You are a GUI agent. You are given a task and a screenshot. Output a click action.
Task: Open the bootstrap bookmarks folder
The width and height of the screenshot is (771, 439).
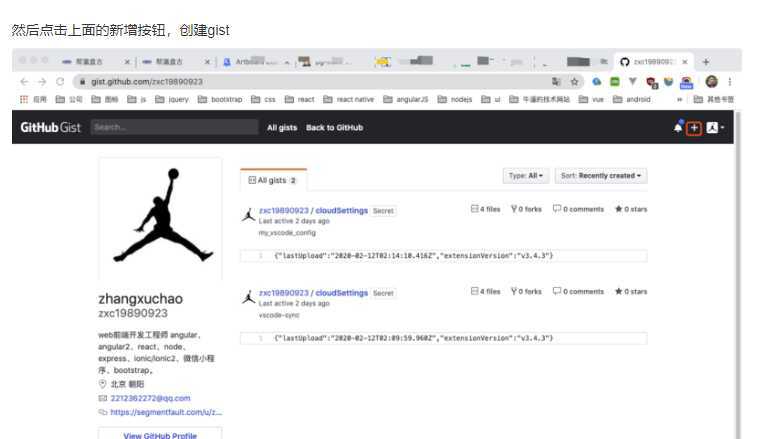click(220, 99)
